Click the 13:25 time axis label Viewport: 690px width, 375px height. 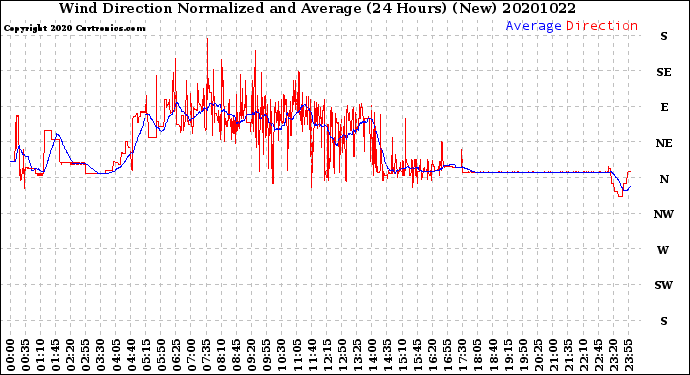(x=357, y=355)
